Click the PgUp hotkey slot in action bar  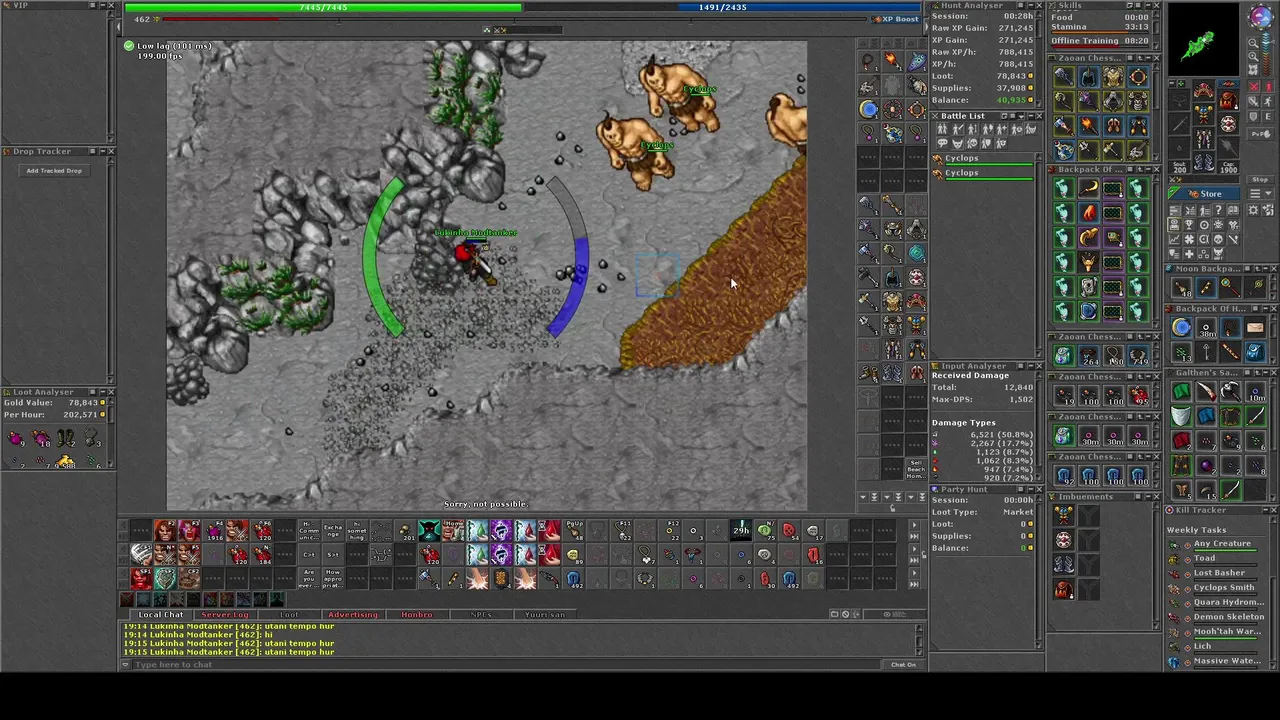pyautogui.click(x=574, y=530)
